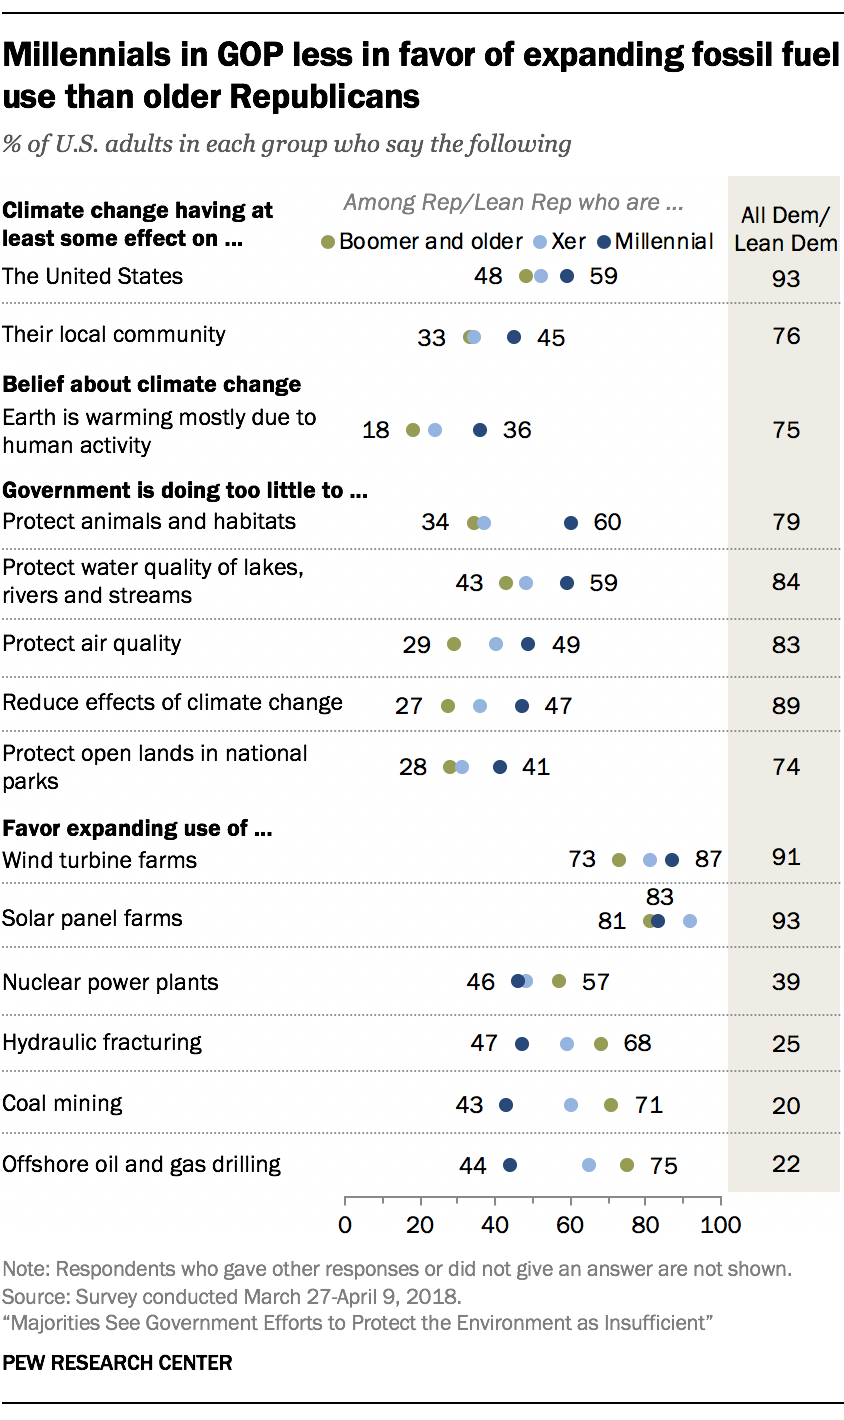Click the 22 value for Offshore drilling
This screenshot has width=844, height=1420.
(x=786, y=1166)
